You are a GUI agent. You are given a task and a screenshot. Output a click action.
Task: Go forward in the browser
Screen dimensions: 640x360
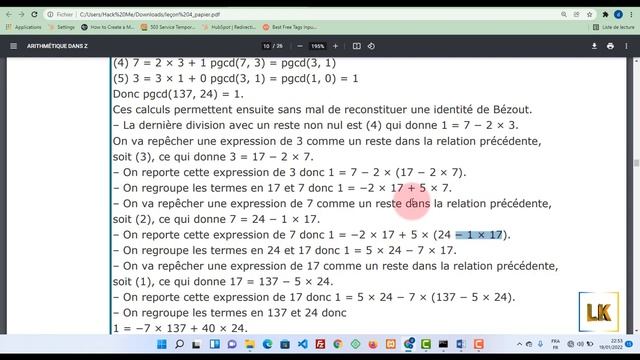(x=22, y=14)
